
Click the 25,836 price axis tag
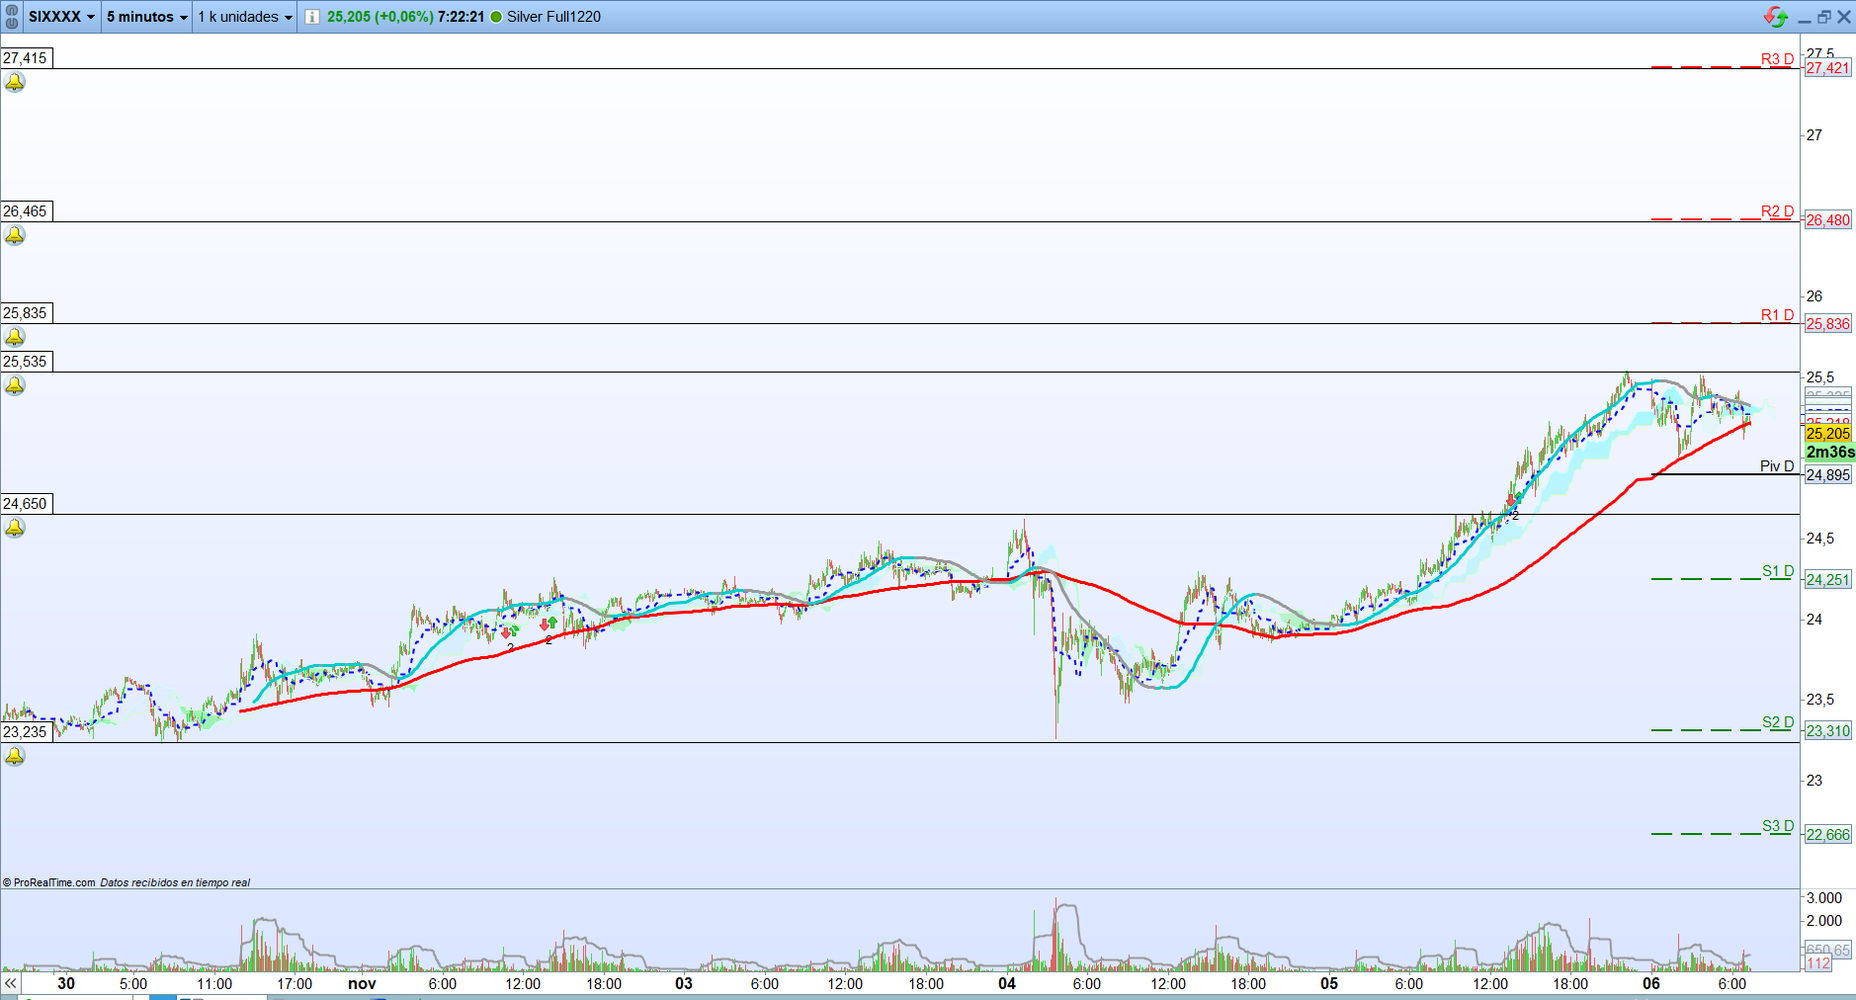click(1828, 324)
